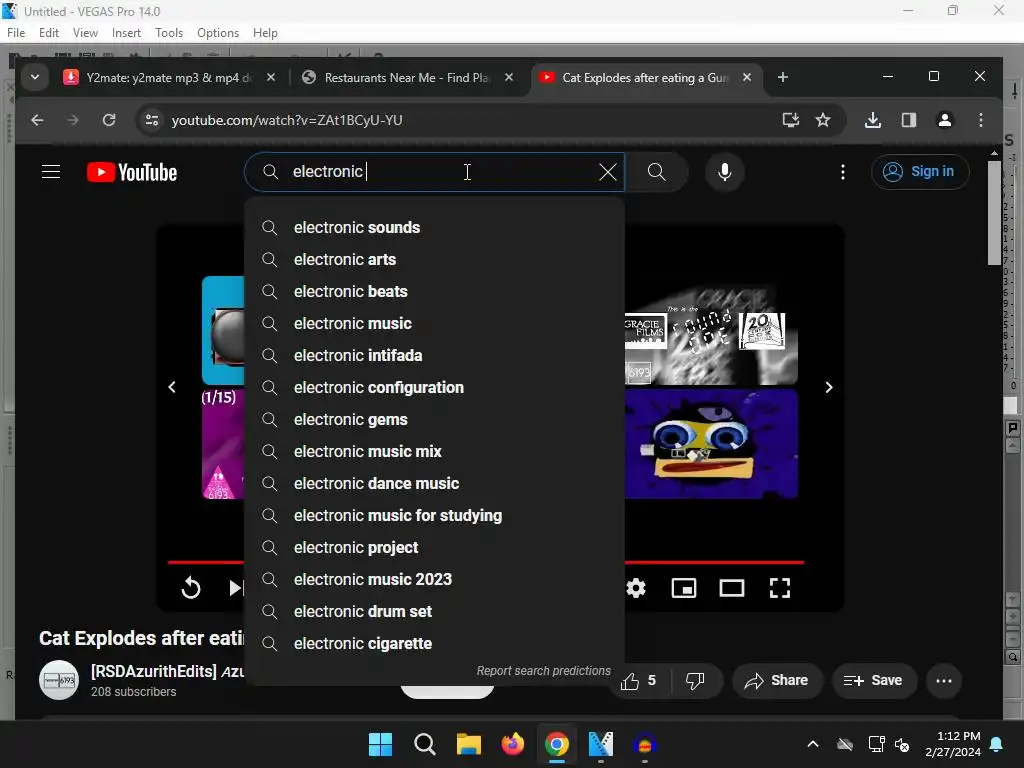
Task: Start voice search with microphone
Action: point(724,172)
